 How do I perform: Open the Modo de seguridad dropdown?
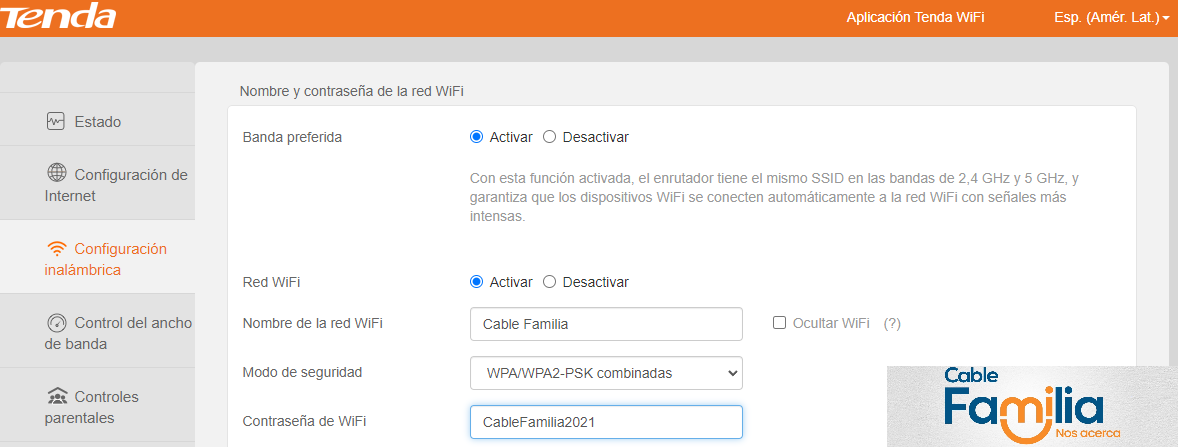click(606, 373)
